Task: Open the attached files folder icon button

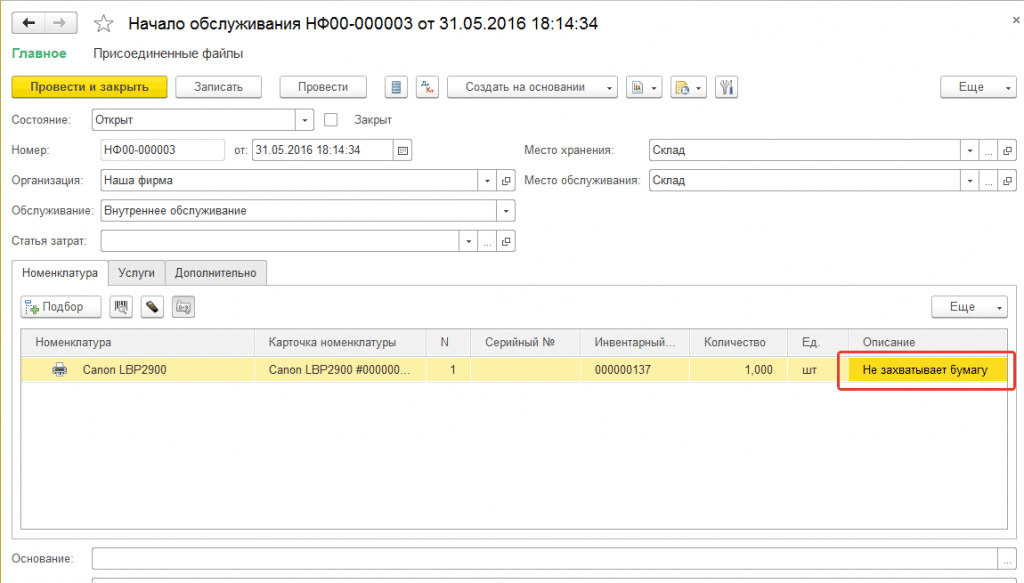Action: (x=688, y=87)
